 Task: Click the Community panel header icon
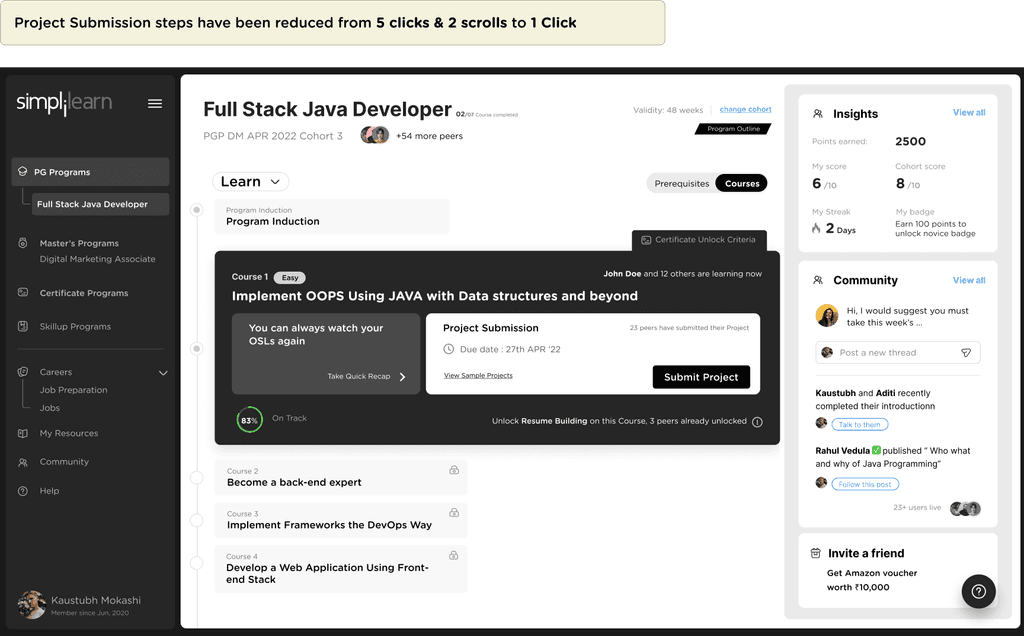(x=818, y=280)
